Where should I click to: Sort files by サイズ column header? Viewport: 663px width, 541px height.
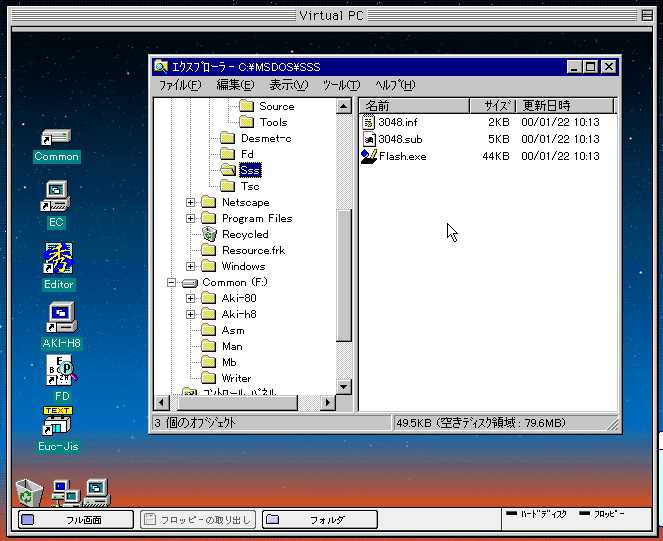[493, 105]
